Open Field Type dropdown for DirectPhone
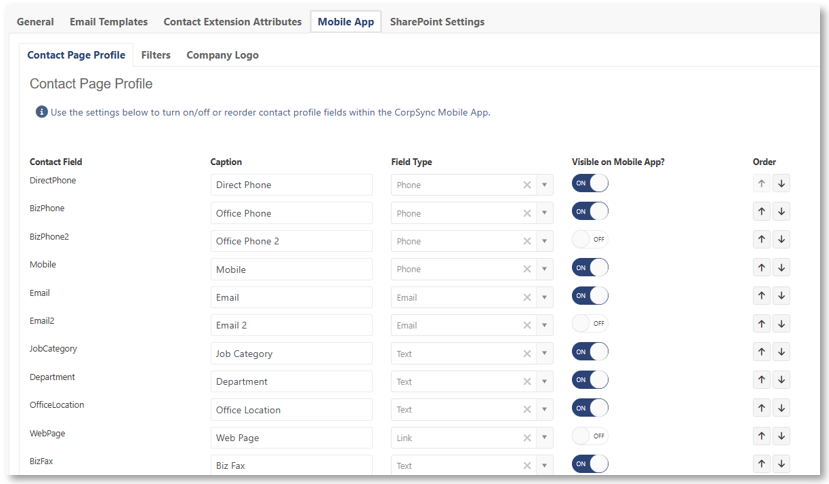This screenshot has height=484, width=829. pyautogui.click(x=545, y=185)
